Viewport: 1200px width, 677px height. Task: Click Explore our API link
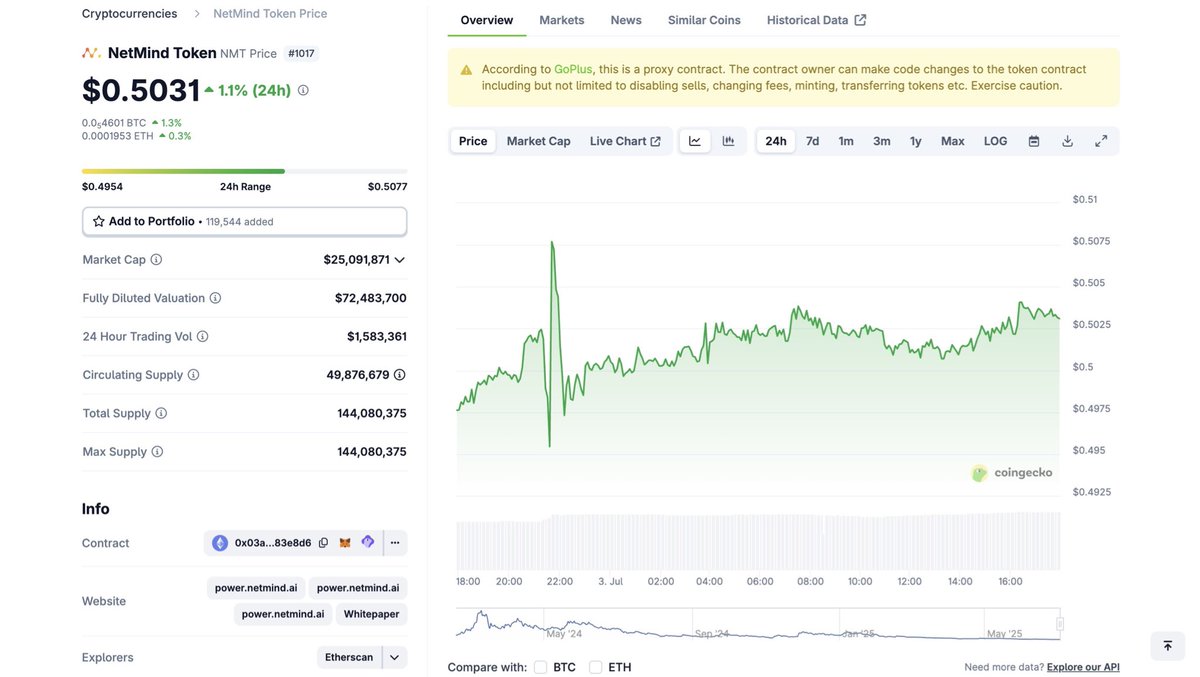coord(1083,667)
